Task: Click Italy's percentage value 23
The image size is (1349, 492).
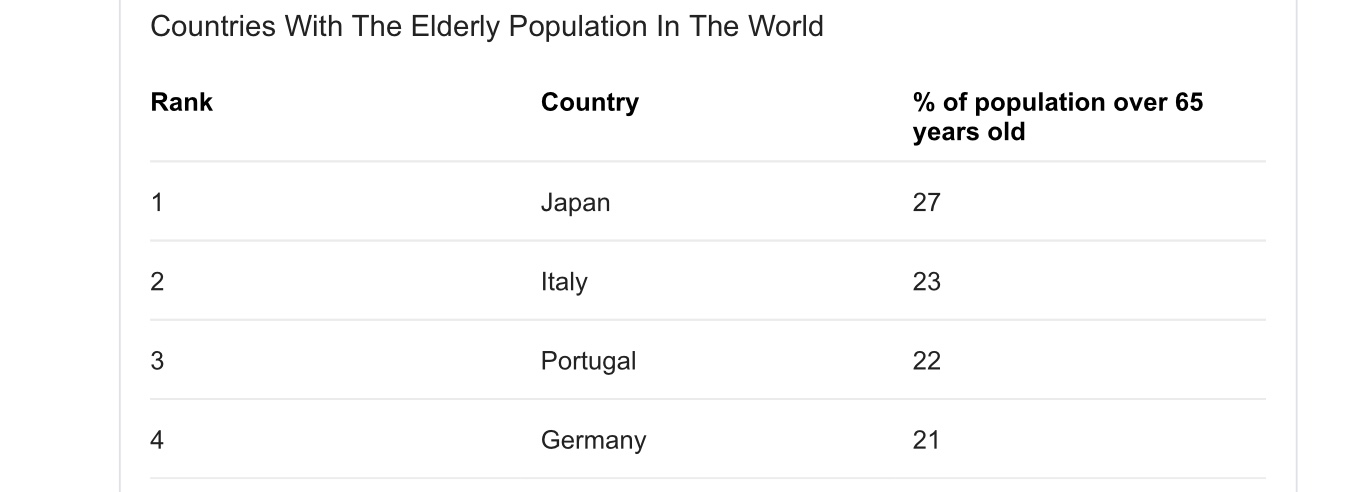Action: tap(926, 282)
